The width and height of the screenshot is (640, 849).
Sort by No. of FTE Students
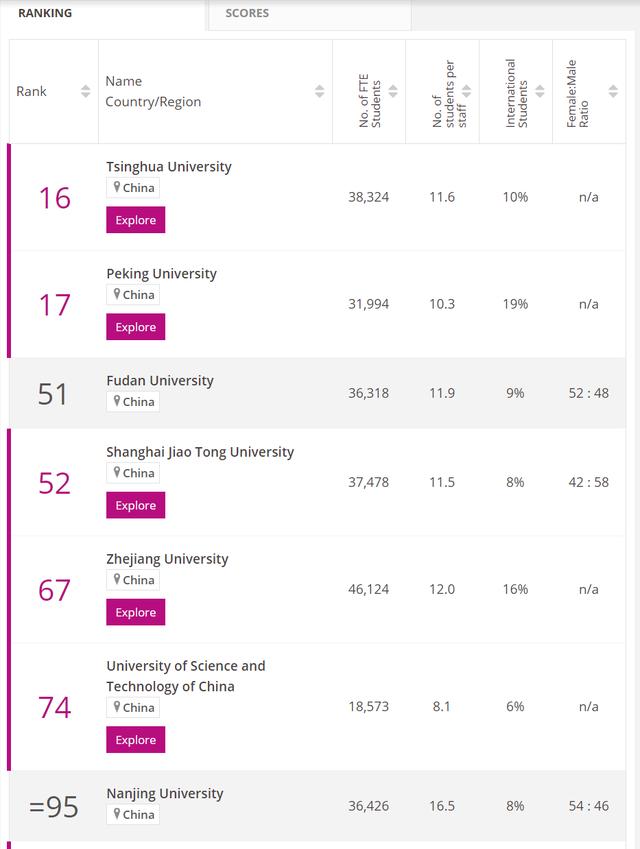[393, 92]
